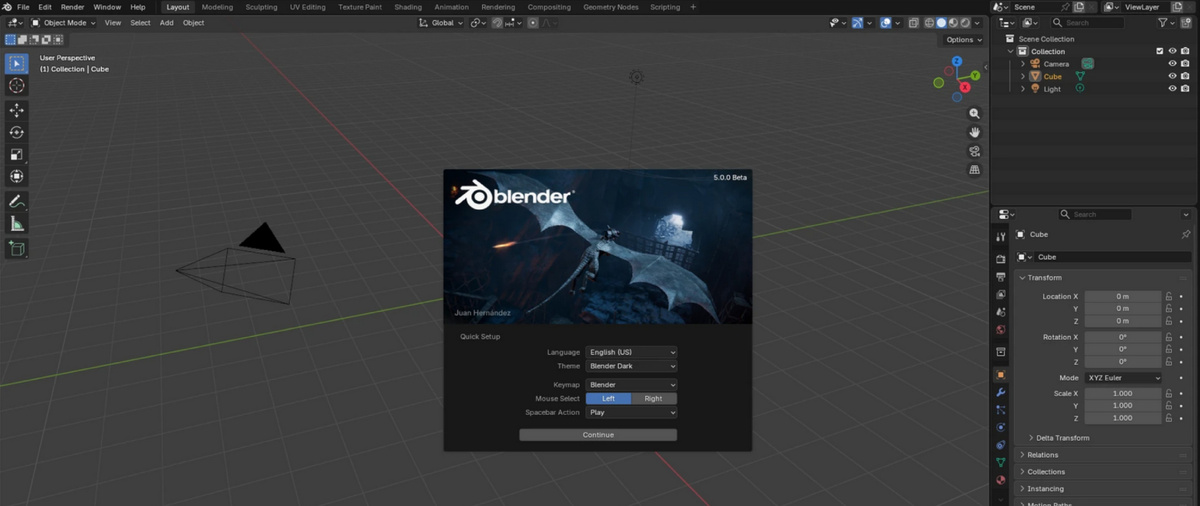
Task: Open the World properties tab
Action: click(x=1001, y=329)
